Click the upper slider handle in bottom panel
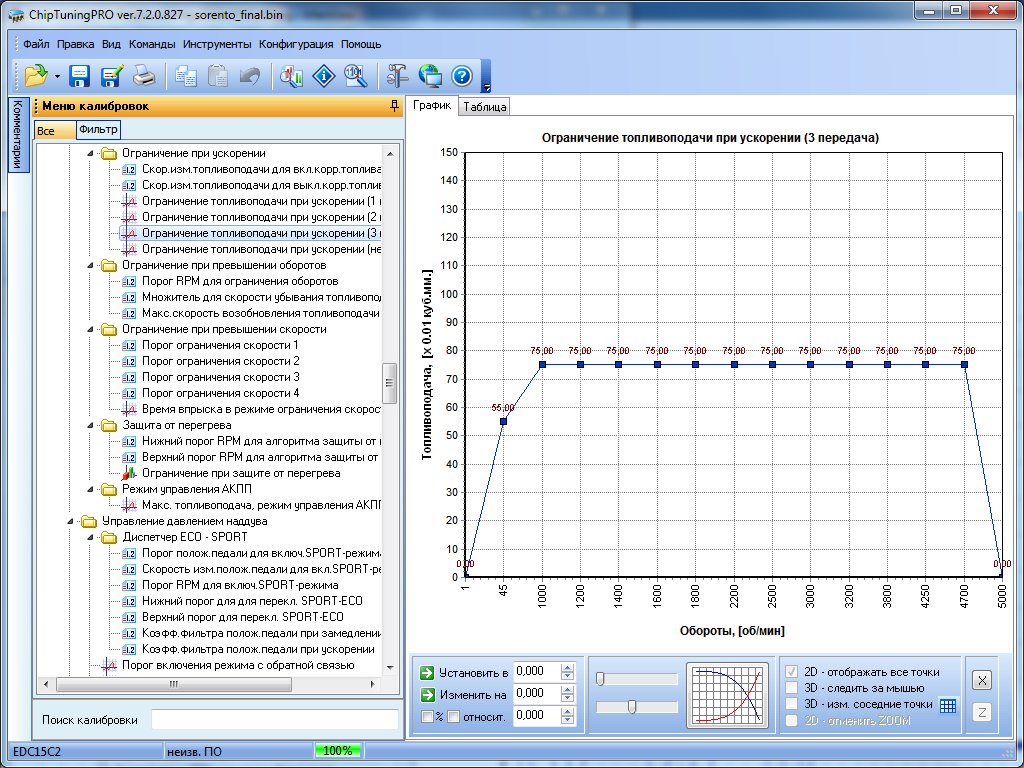 [x=600, y=679]
